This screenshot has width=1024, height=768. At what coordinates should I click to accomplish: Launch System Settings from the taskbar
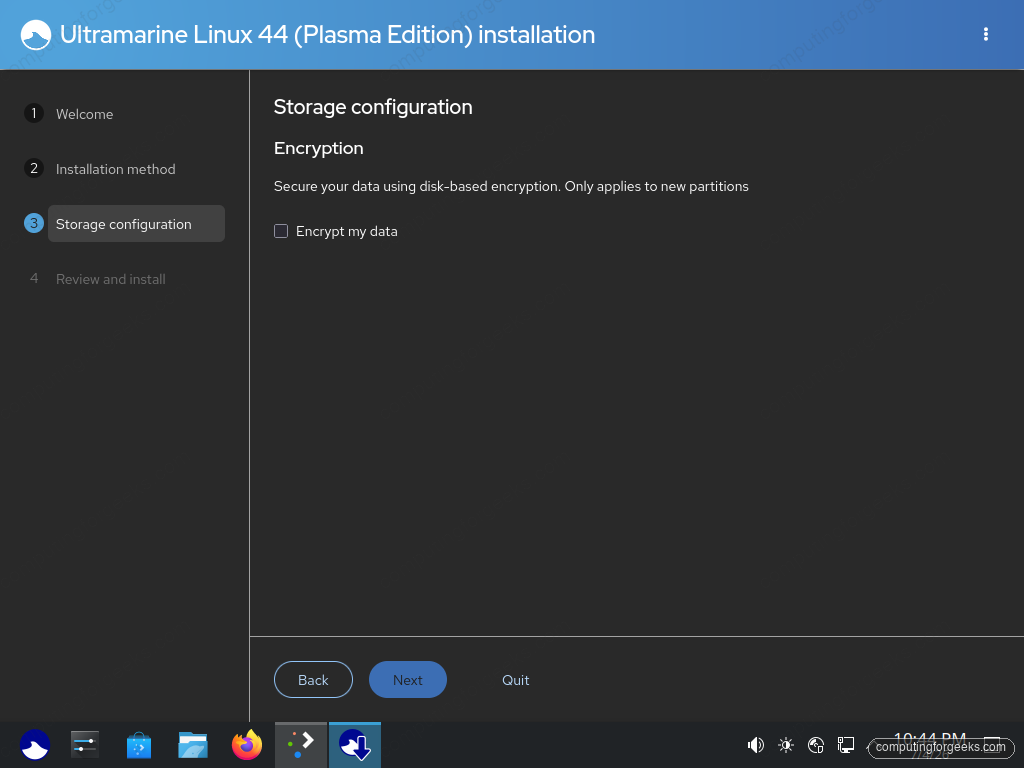pos(85,745)
